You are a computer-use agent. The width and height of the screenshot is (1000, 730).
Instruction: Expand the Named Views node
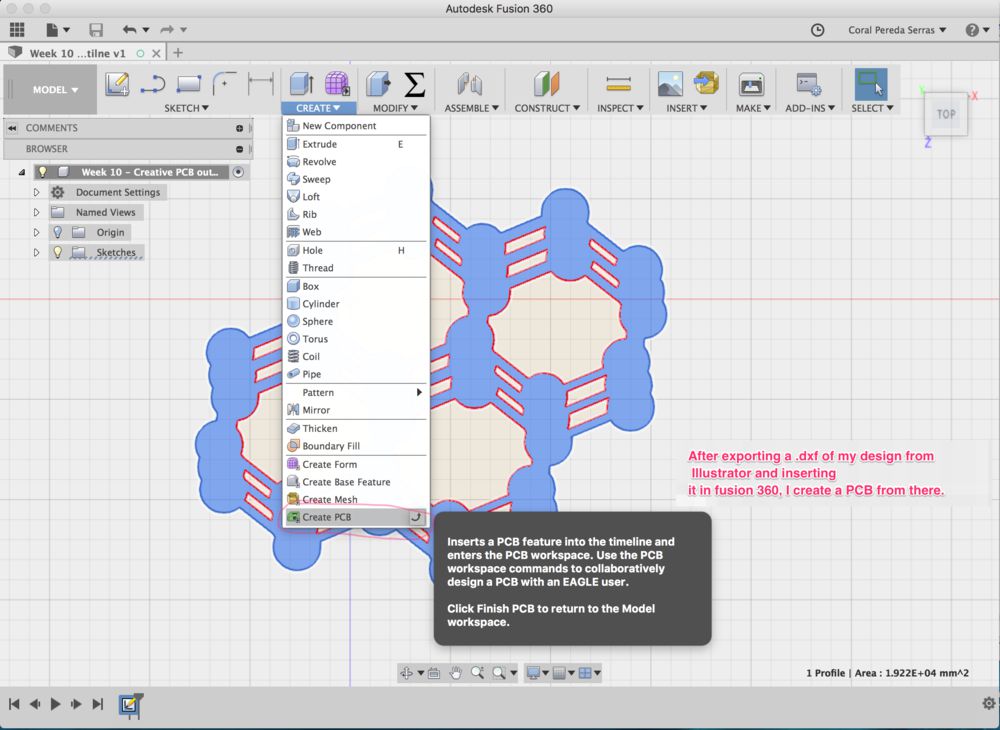tap(36, 212)
